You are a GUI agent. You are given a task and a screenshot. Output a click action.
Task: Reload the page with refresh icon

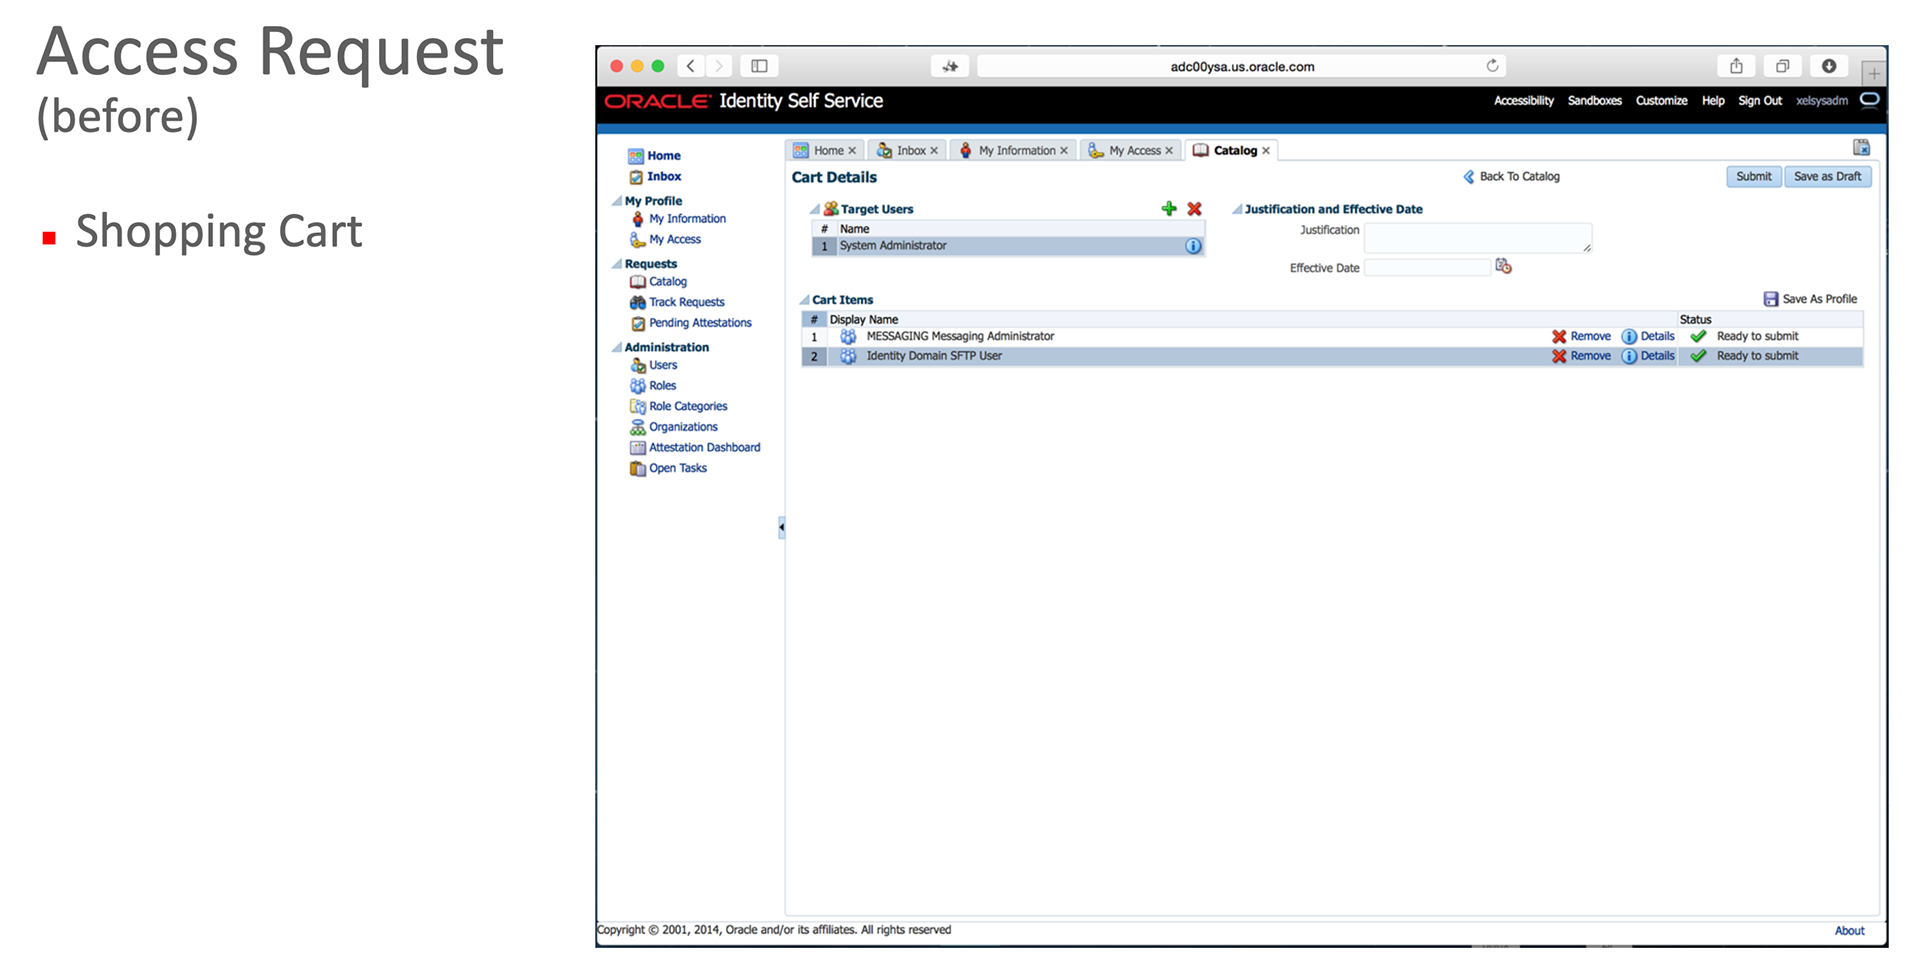click(x=1492, y=66)
